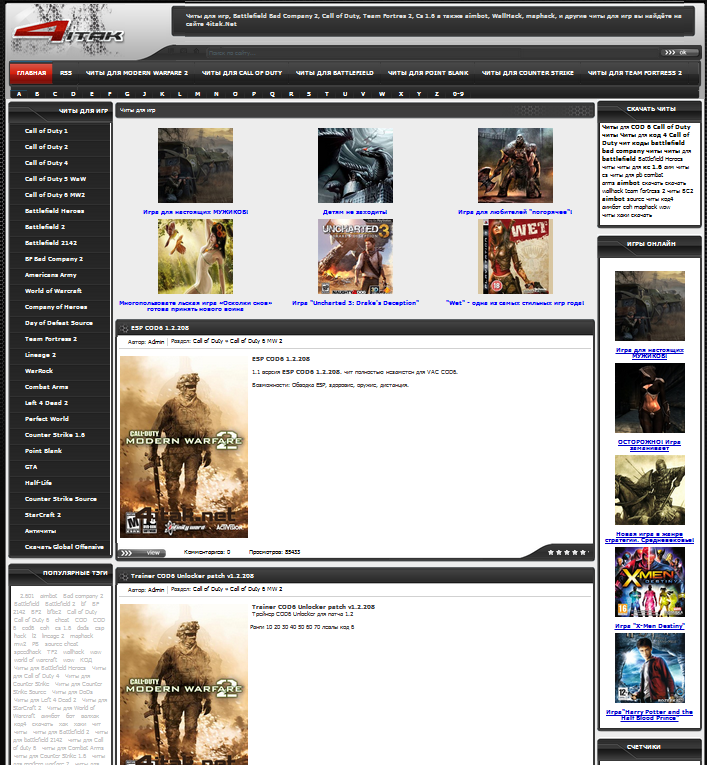Open Читы для Battlefield menu
The width and height of the screenshot is (707, 765).
tap(335, 73)
